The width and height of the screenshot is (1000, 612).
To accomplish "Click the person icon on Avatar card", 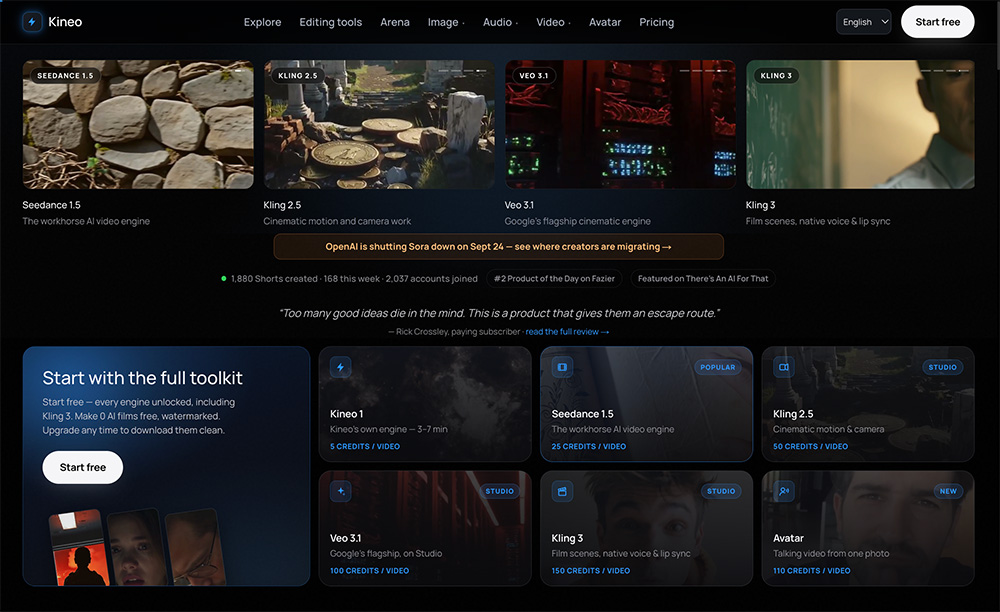I will [x=784, y=492].
